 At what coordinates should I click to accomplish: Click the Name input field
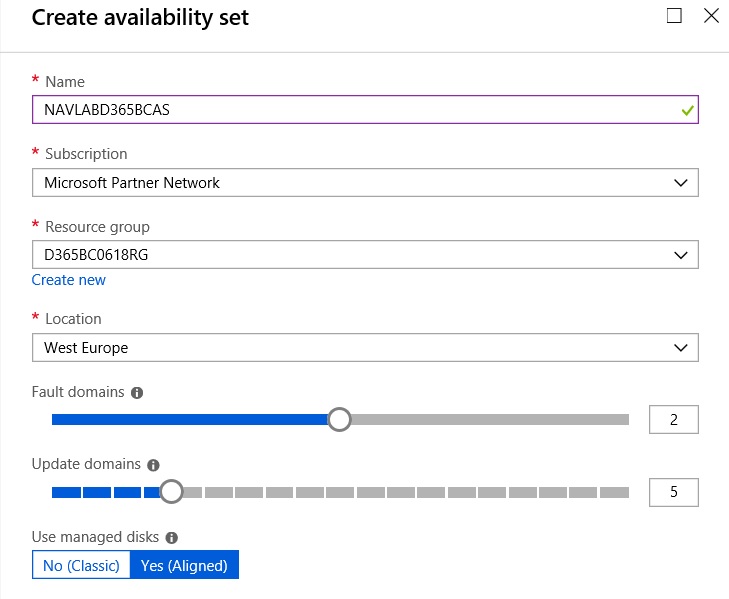(x=365, y=110)
